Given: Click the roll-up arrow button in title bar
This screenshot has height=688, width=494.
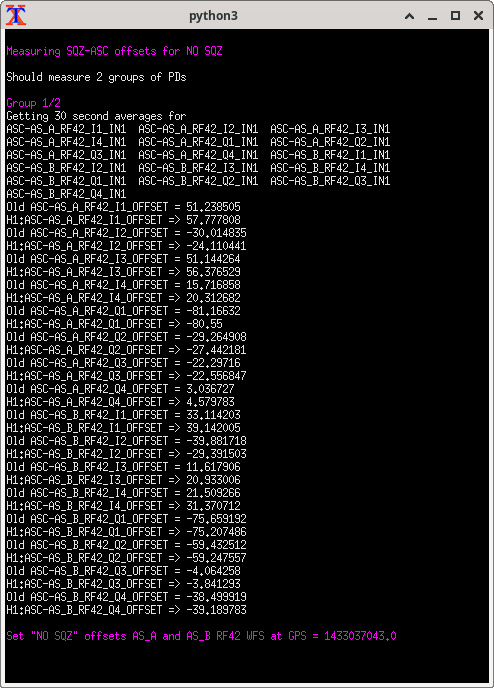Looking at the screenshot, I should click(x=409, y=16).
